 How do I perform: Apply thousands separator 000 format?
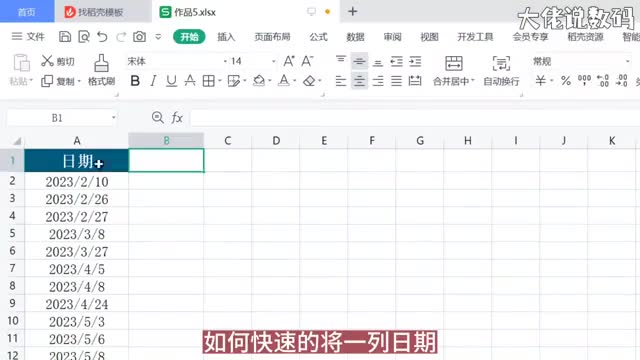(584, 80)
